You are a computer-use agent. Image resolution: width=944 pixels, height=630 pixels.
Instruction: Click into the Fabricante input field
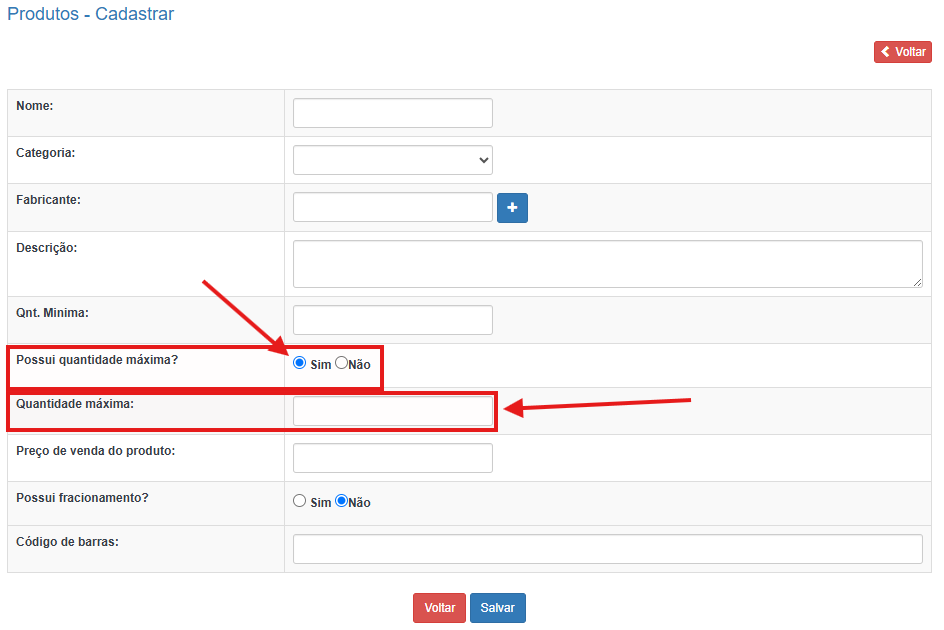[x=392, y=207]
